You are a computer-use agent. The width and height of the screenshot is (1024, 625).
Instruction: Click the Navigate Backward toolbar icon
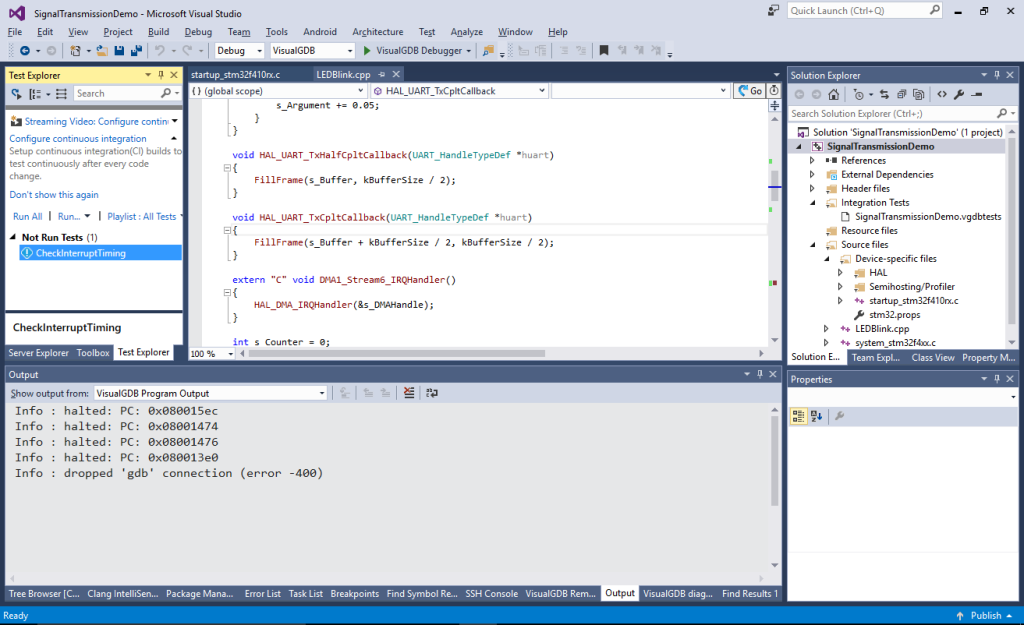pyautogui.click(x=27, y=49)
